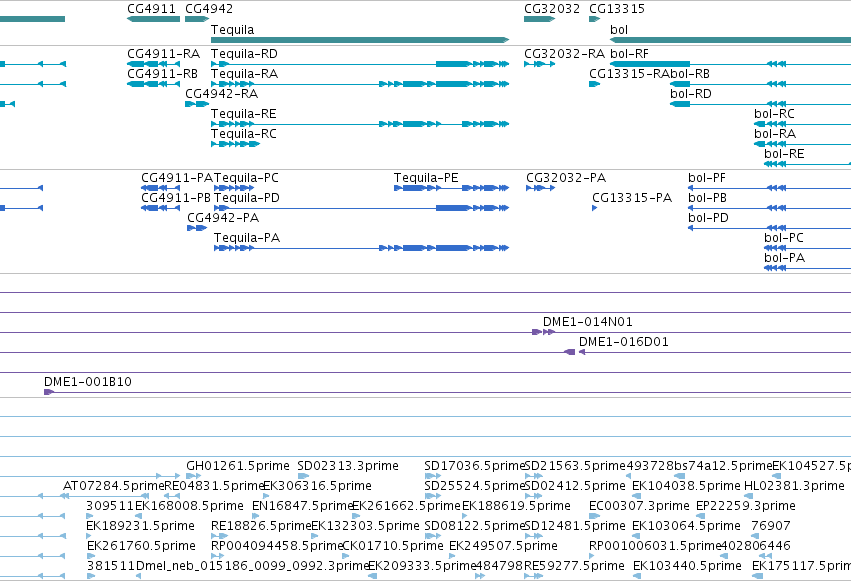Viewport: 851px width, 581px height.
Task: Click EST EK261760.5prime
Action: coord(141,546)
